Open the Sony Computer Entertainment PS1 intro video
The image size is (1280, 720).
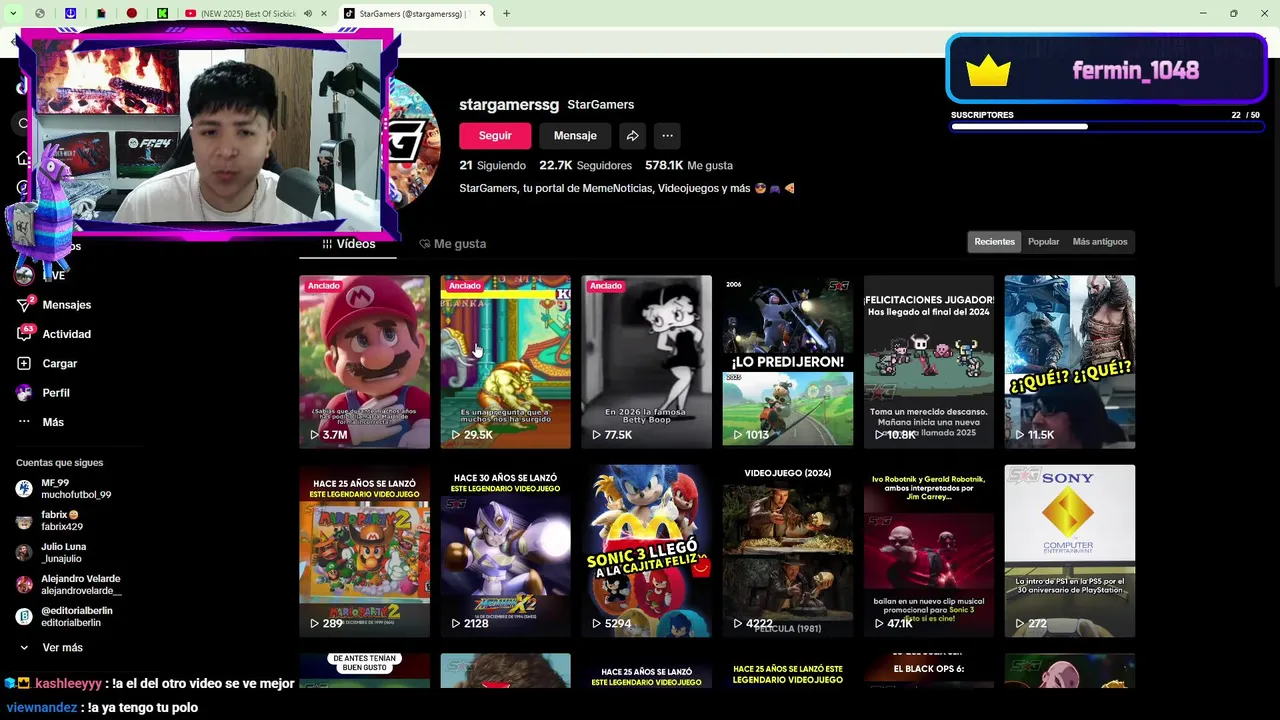pyautogui.click(x=1069, y=551)
